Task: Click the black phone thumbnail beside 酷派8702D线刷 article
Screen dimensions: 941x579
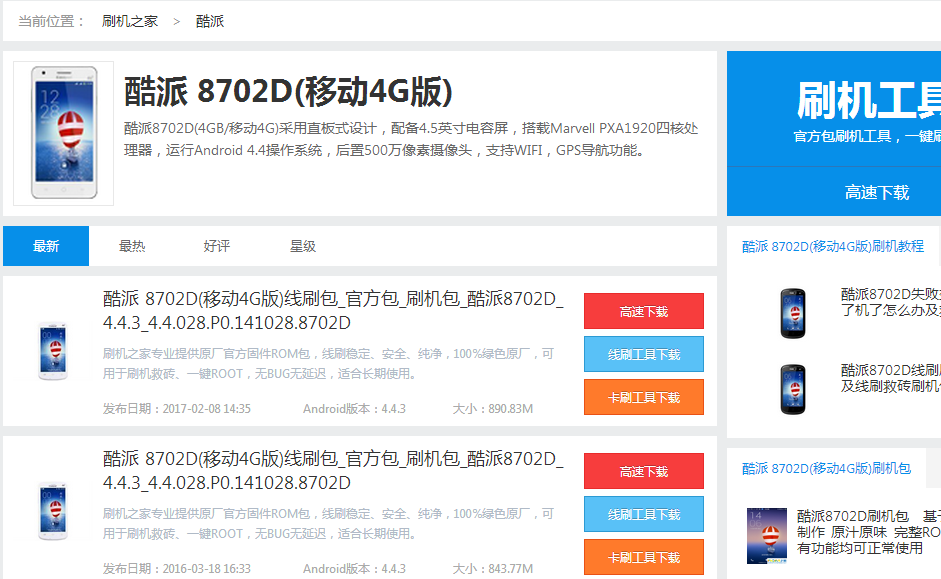Action: pyautogui.click(x=793, y=389)
